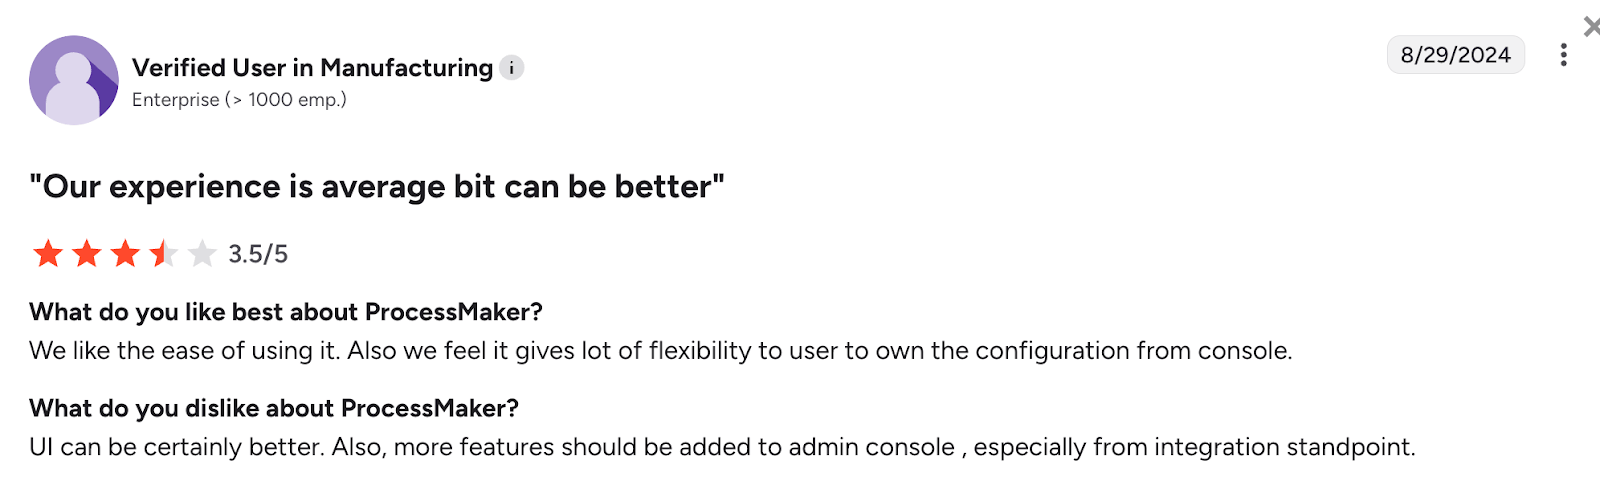1600x493 pixels.
Task: Click the 8/29/2024 date badge
Action: 1455,55
